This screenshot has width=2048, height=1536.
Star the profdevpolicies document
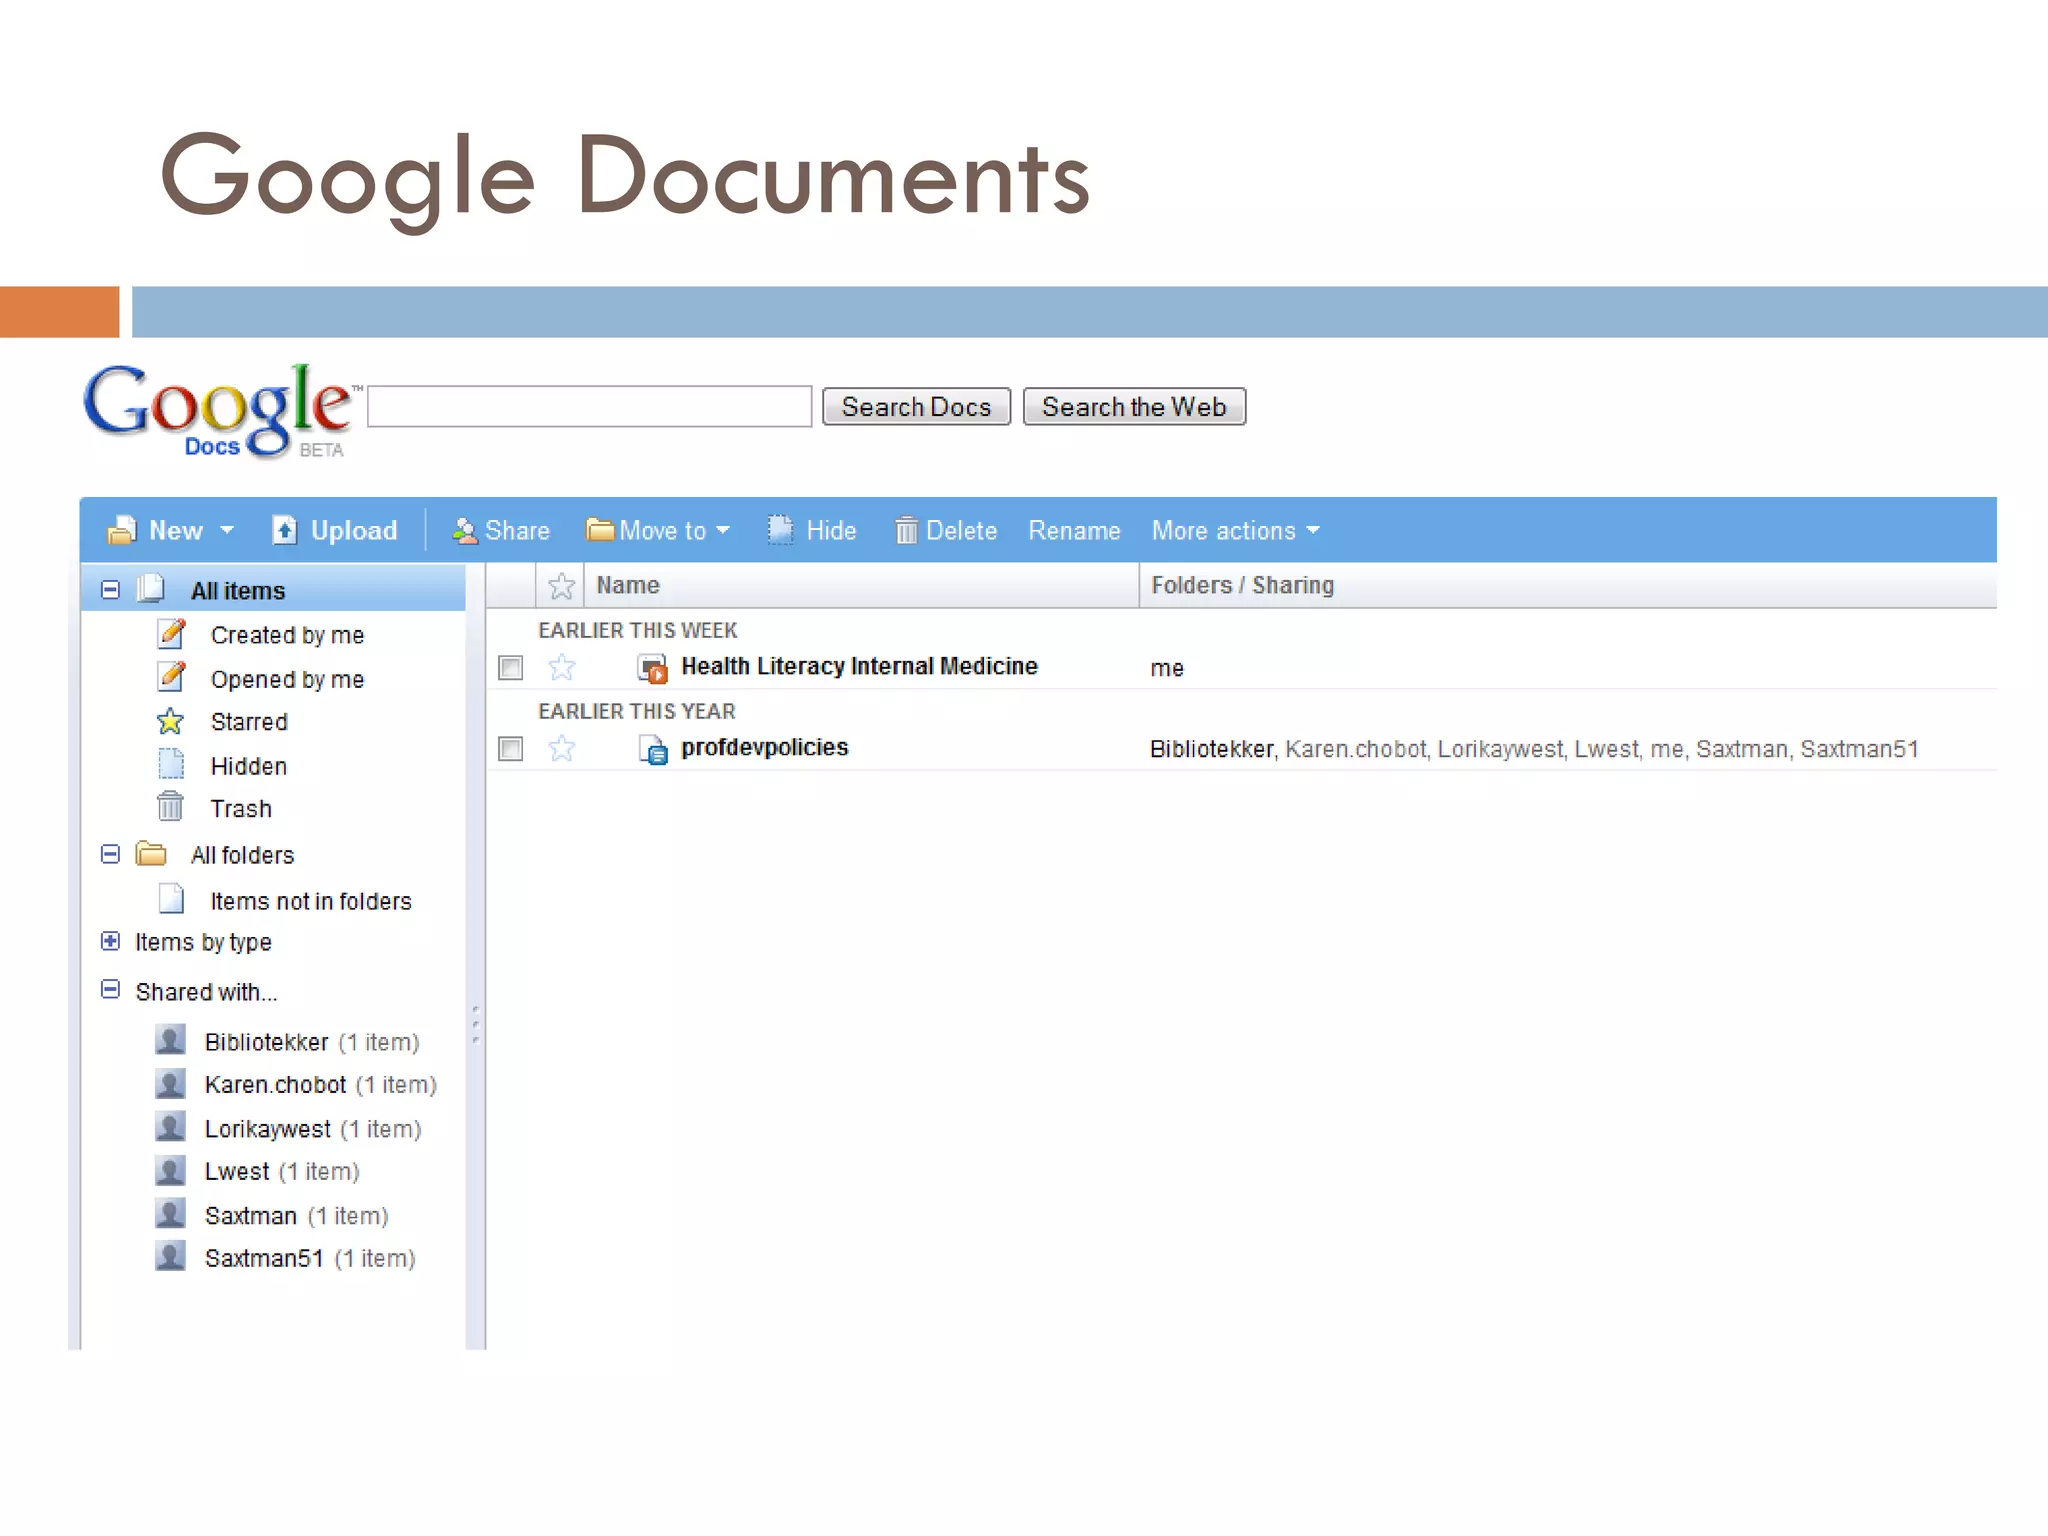(x=562, y=748)
